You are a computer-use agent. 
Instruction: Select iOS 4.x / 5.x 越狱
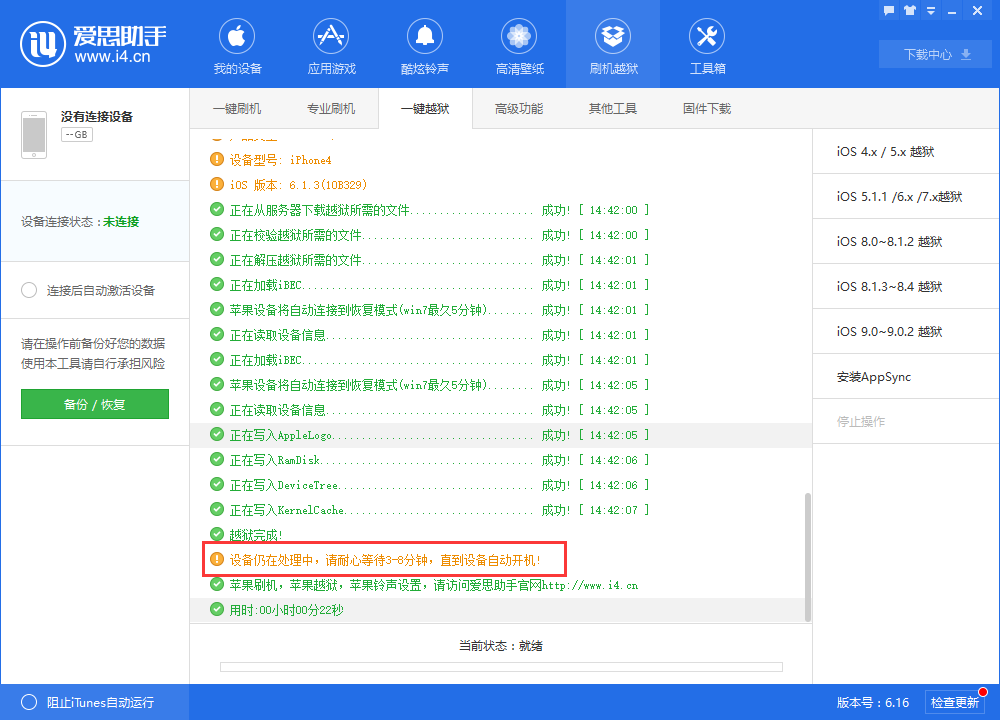(x=906, y=151)
